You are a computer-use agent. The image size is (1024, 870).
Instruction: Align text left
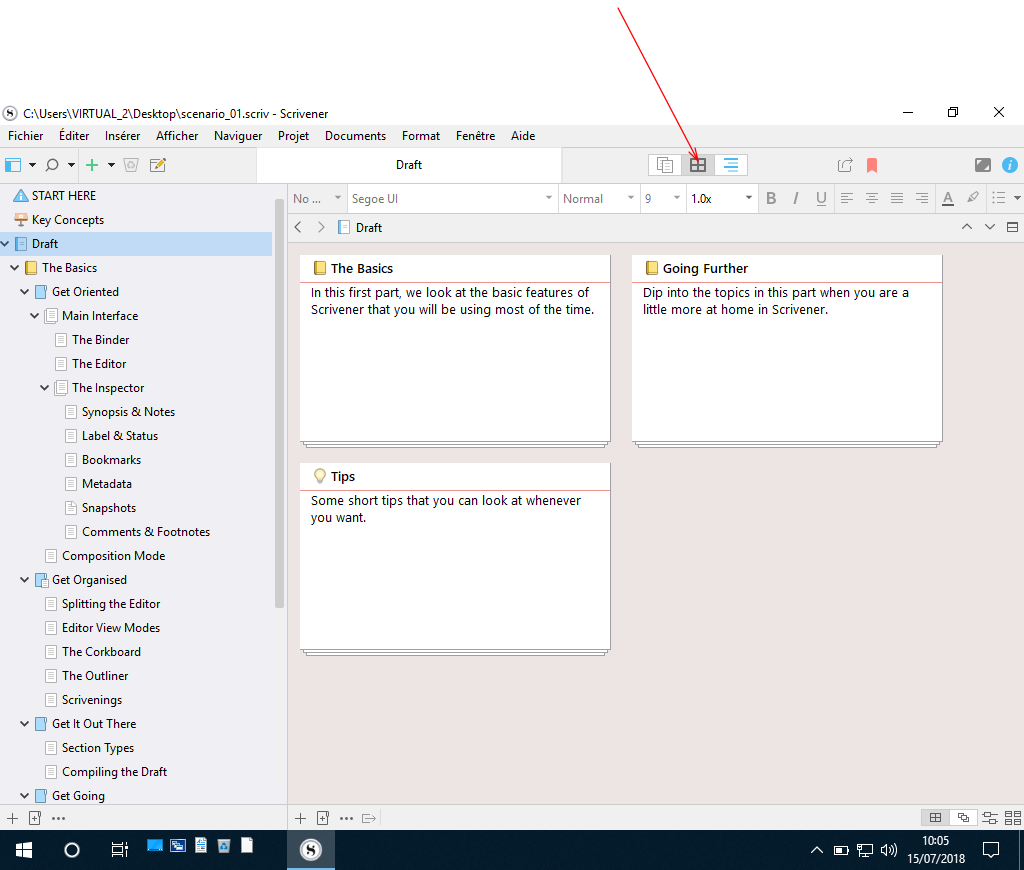coord(847,199)
